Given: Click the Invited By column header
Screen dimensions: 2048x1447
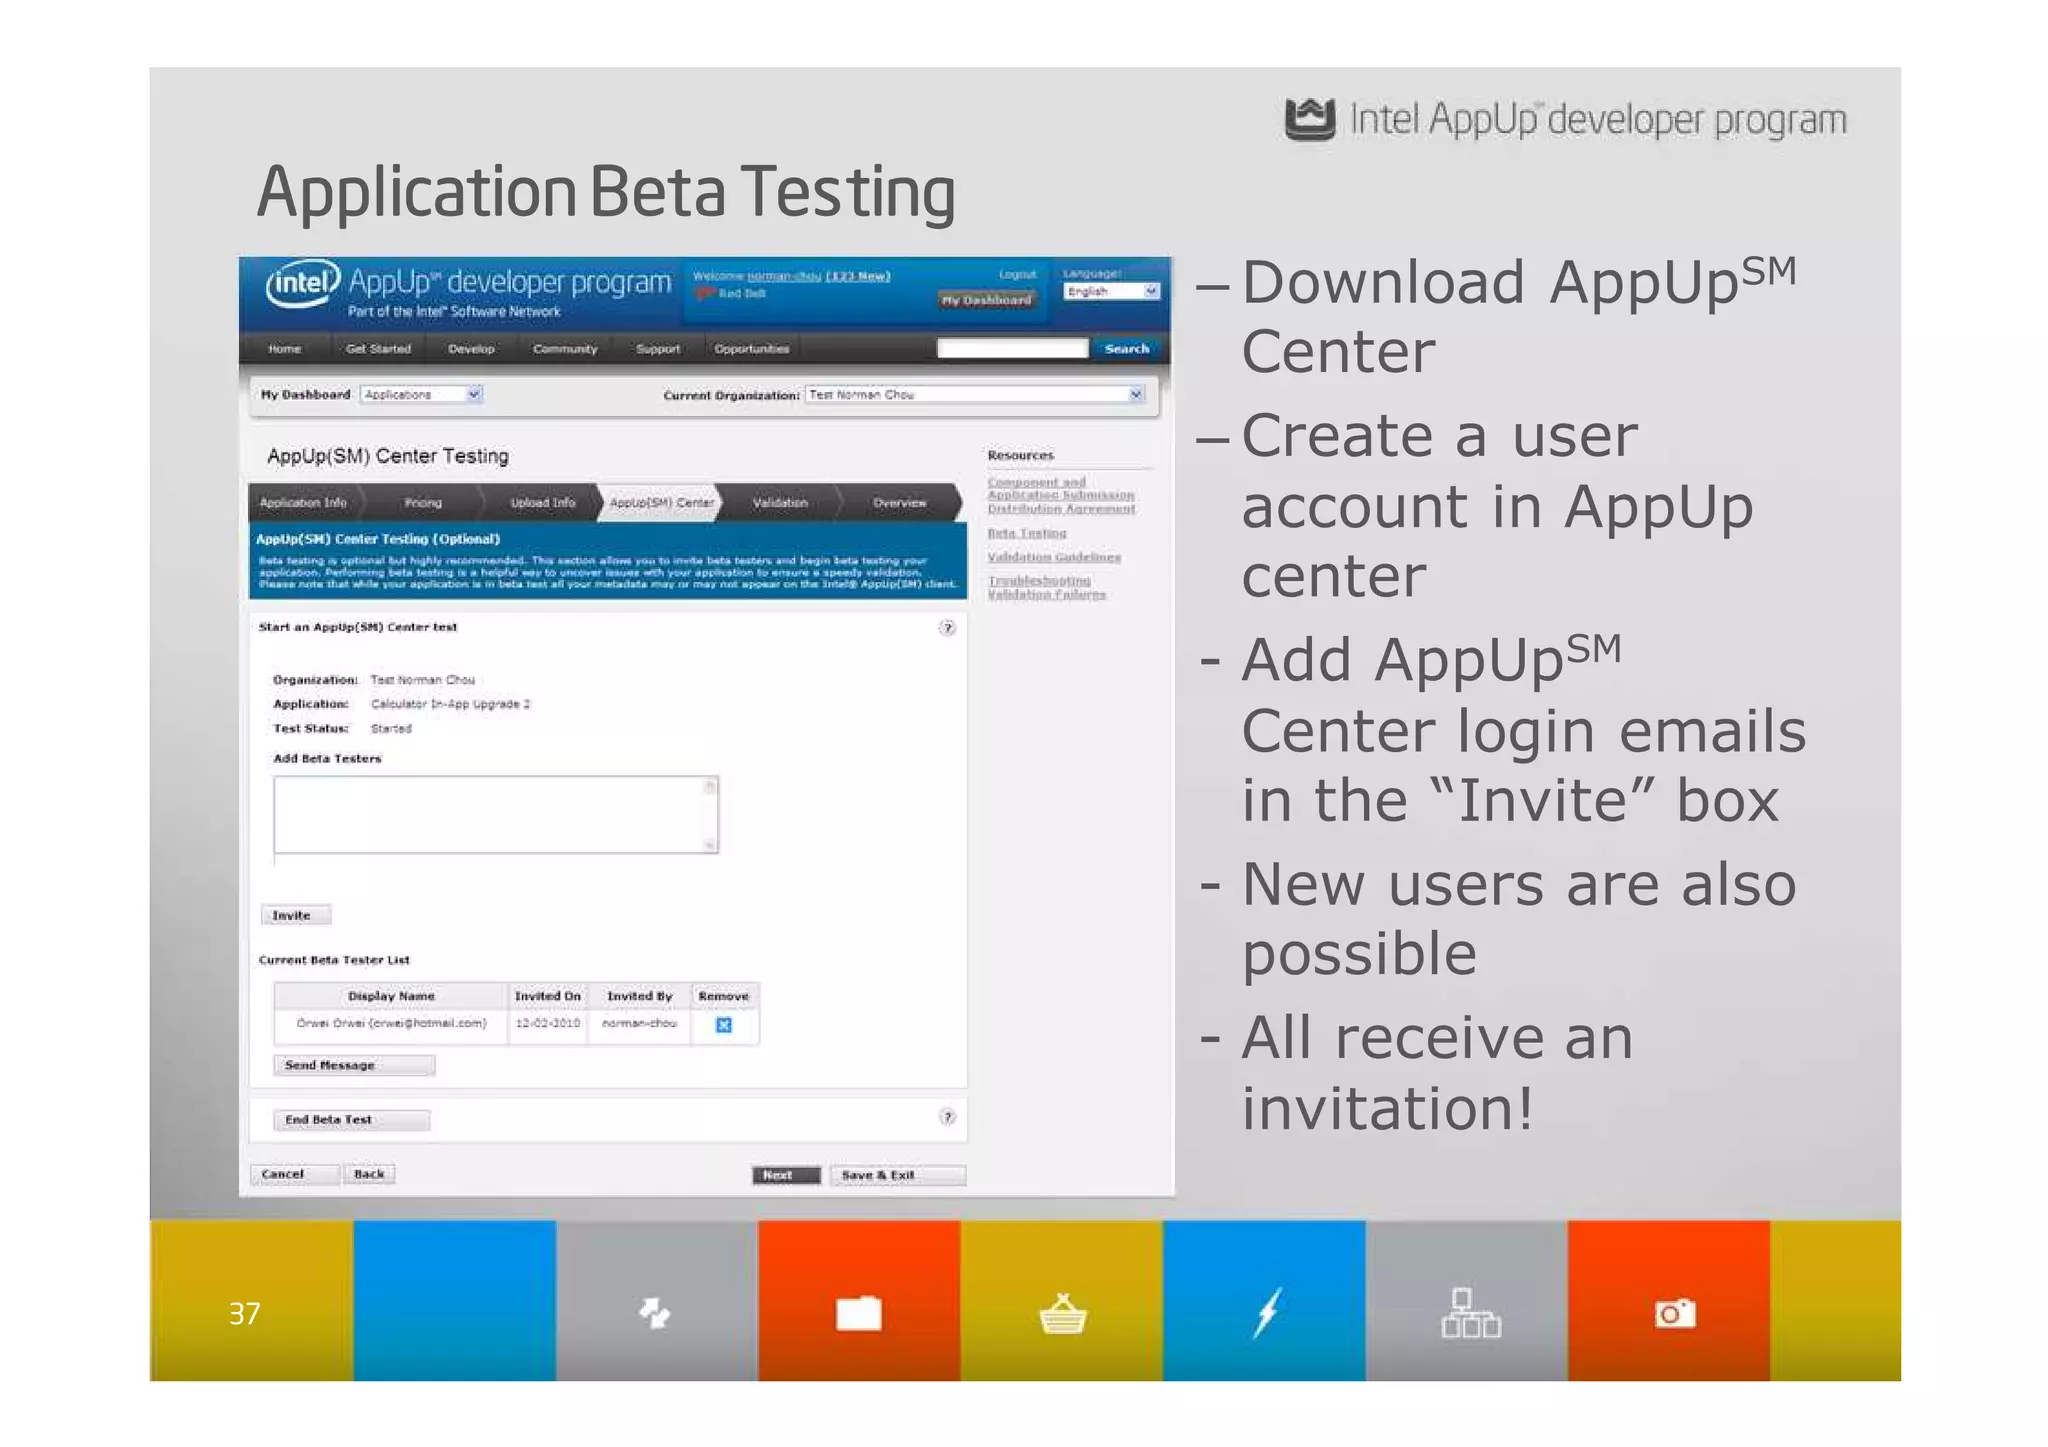Looking at the screenshot, I should point(640,996).
